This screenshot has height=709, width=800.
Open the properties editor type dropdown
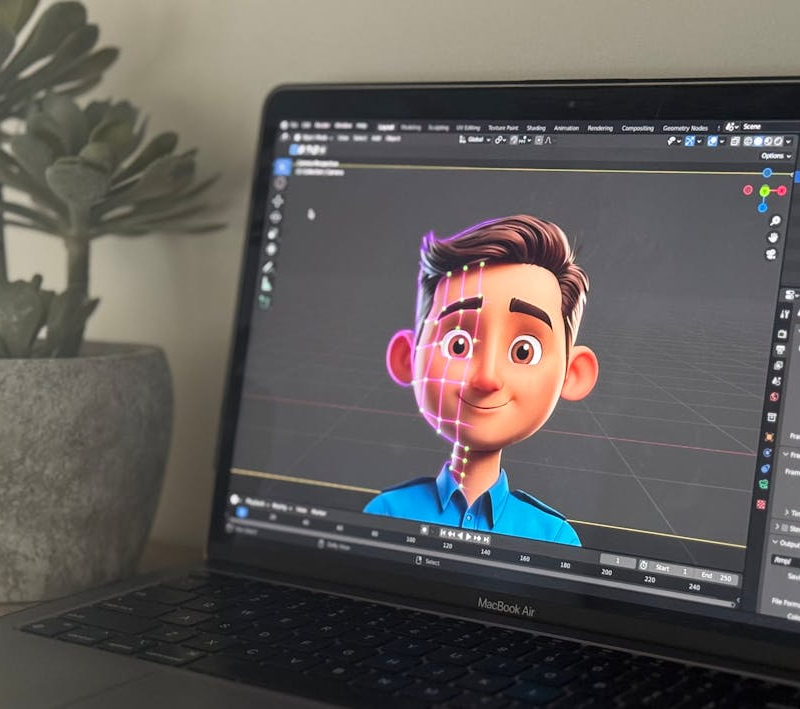(x=790, y=295)
